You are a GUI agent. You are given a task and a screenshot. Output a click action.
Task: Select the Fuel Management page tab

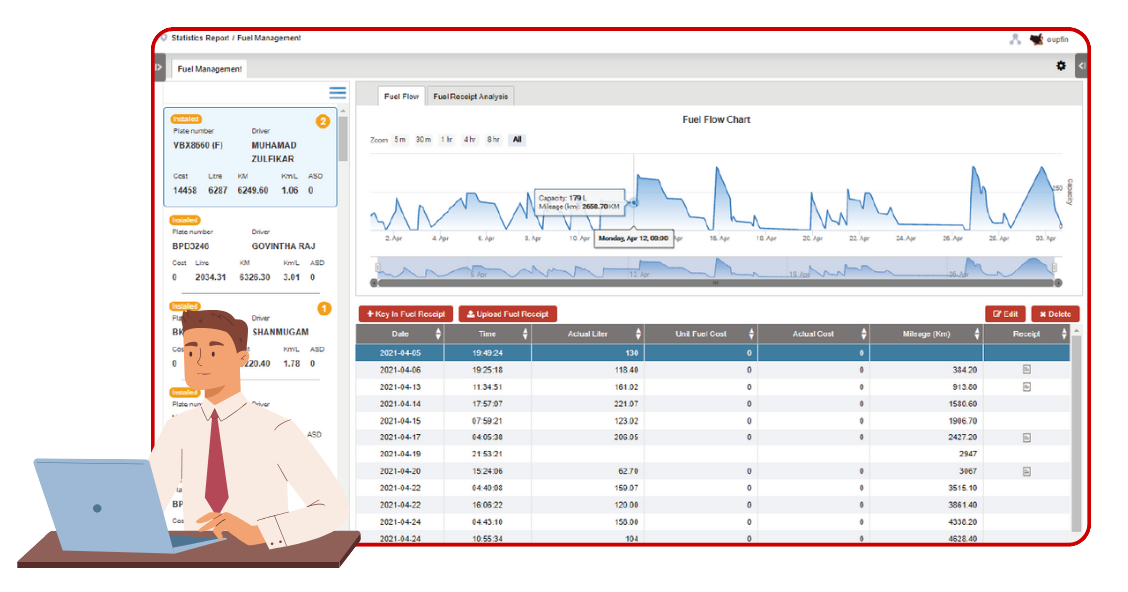point(209,69)
